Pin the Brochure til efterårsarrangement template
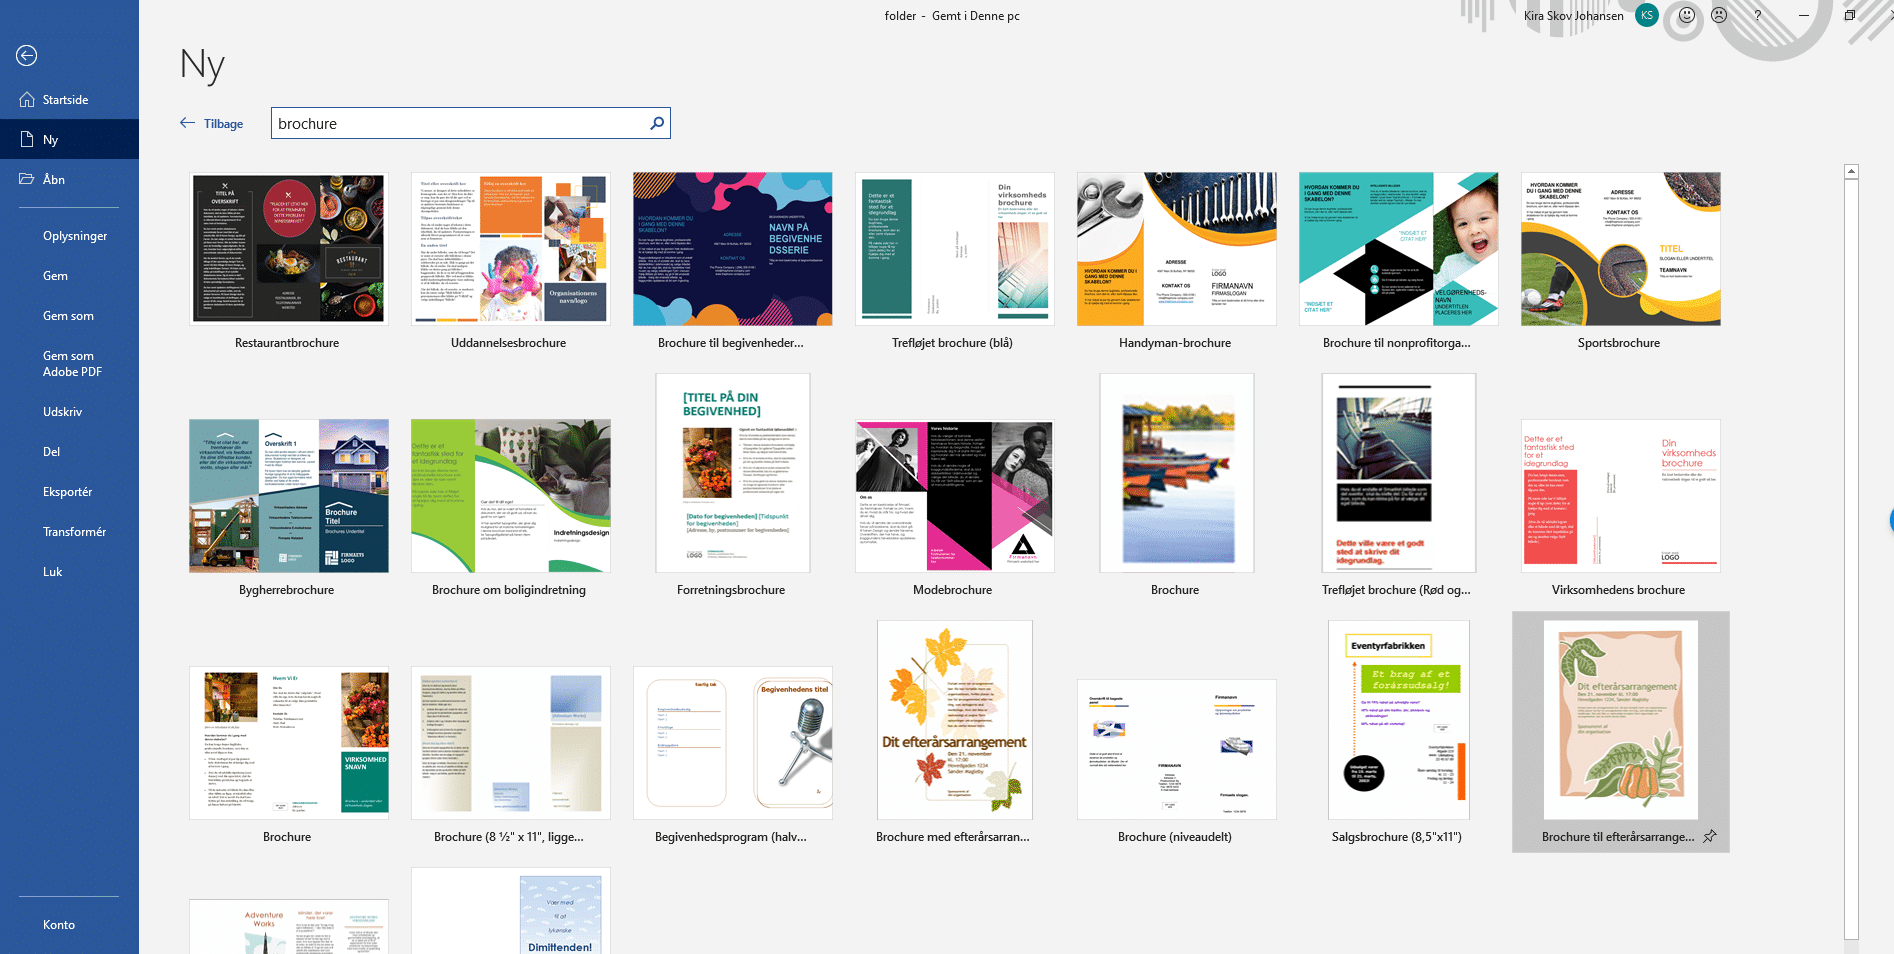Screen dimensions: 1894x954 (x=1710, y=836)
